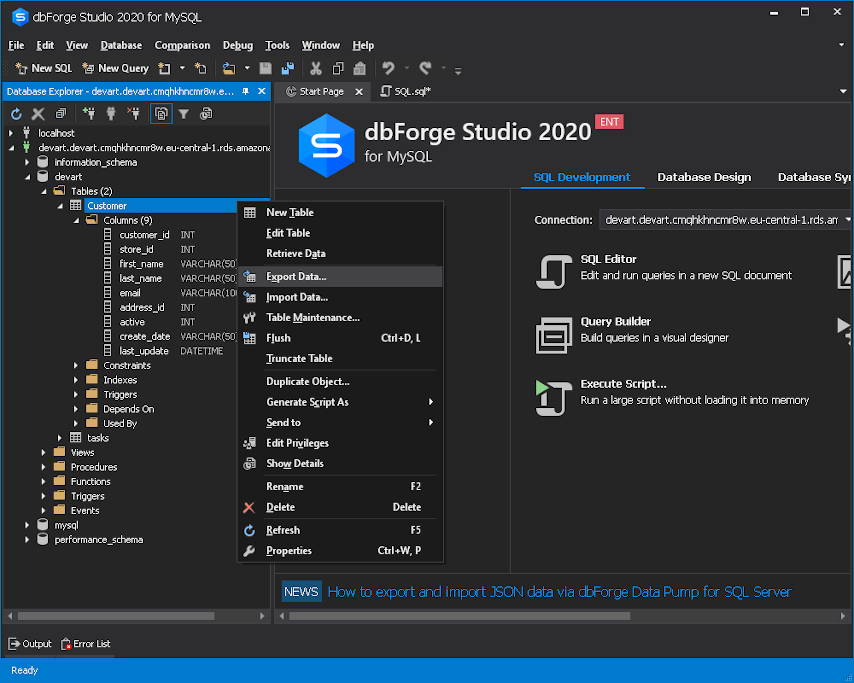Click the Paste icon in main toolbar

pyautogui.click(x=359, y=68)
